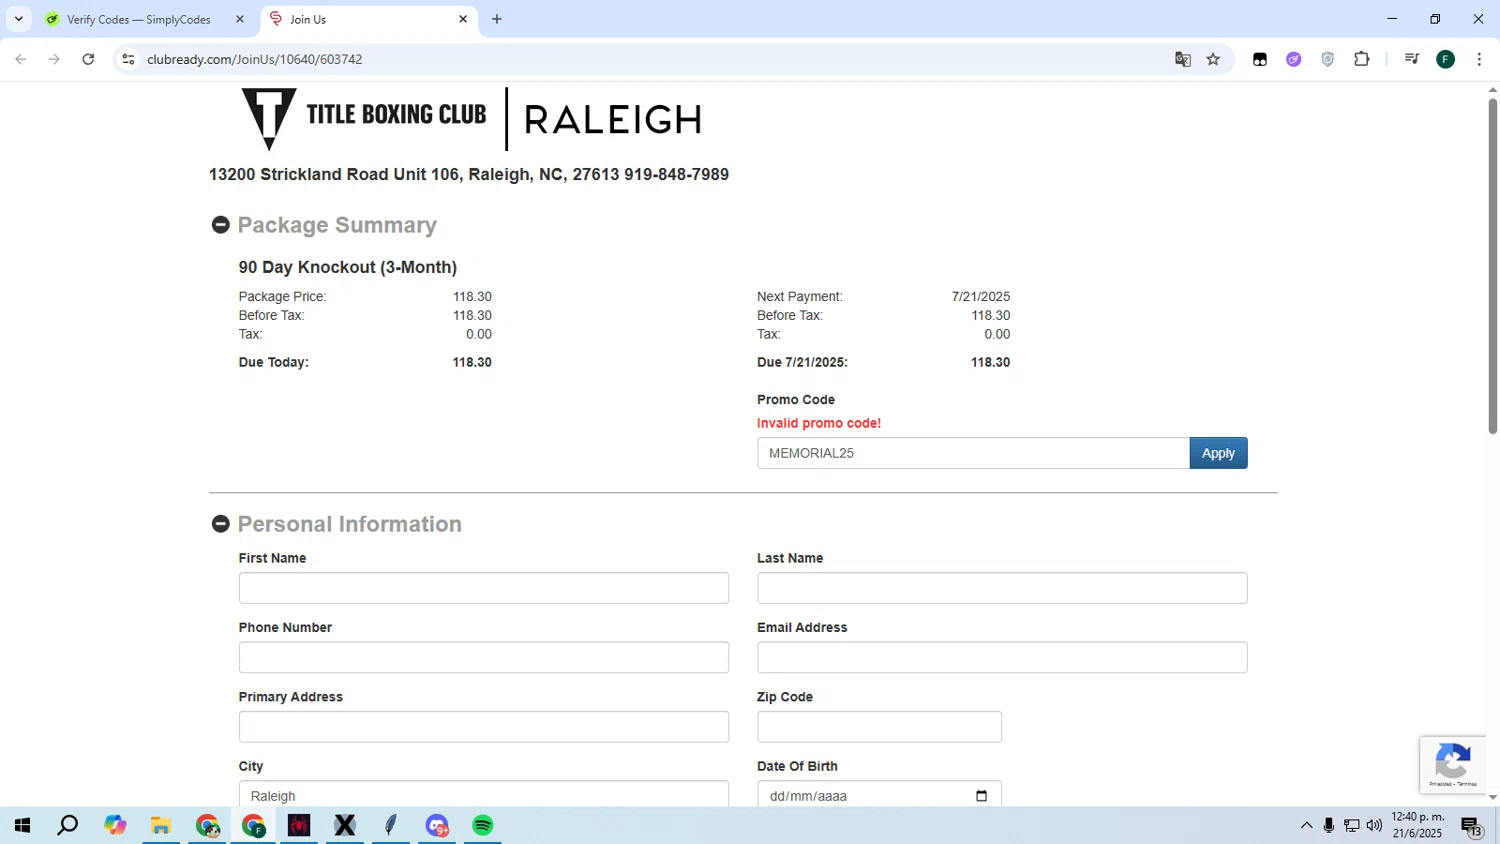Open the black two-square extension in toolbar
1500x844 pixels.
pyautogui.click(x=1260, y=59)
